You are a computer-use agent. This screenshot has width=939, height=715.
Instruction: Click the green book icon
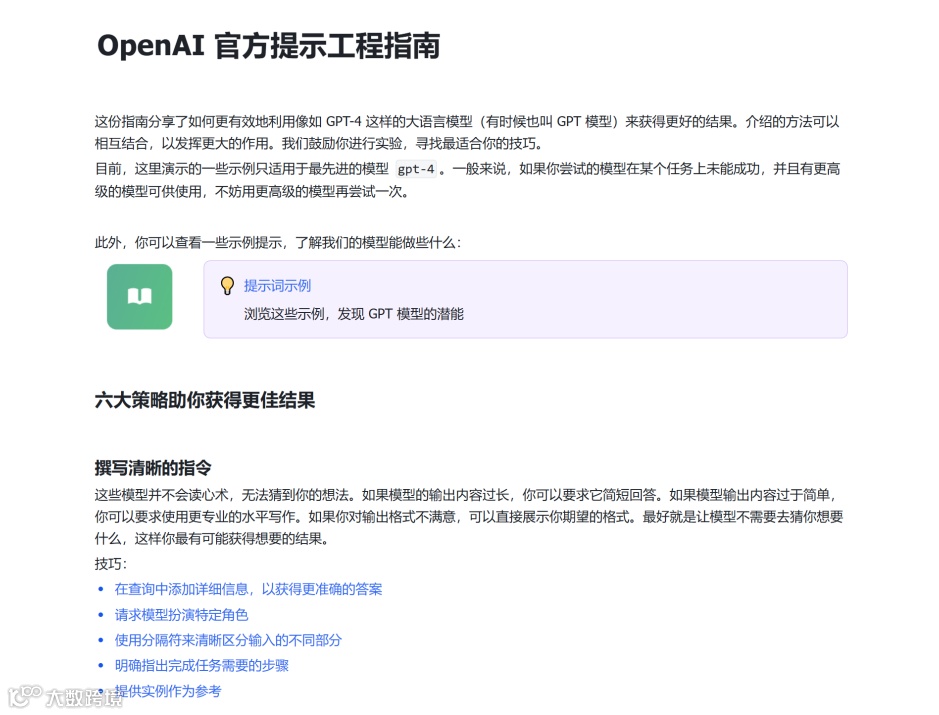click(140, 296)
